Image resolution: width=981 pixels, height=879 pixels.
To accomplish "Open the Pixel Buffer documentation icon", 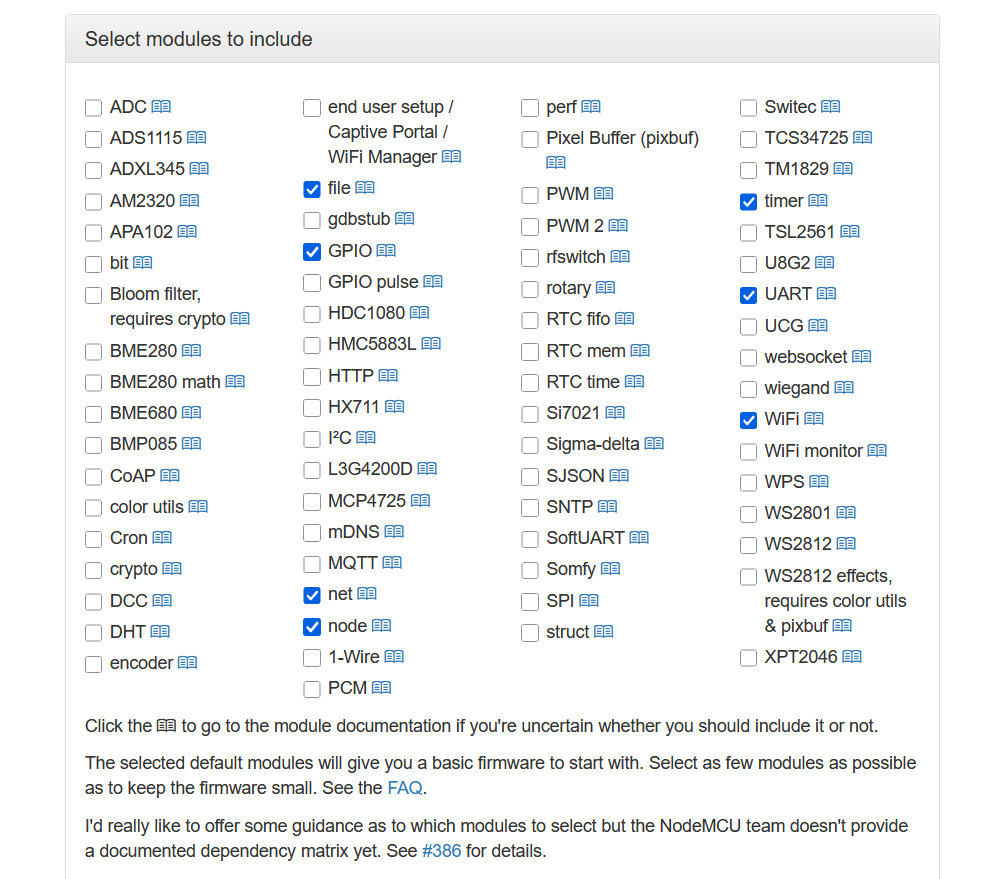I will [x=556, y=162].
